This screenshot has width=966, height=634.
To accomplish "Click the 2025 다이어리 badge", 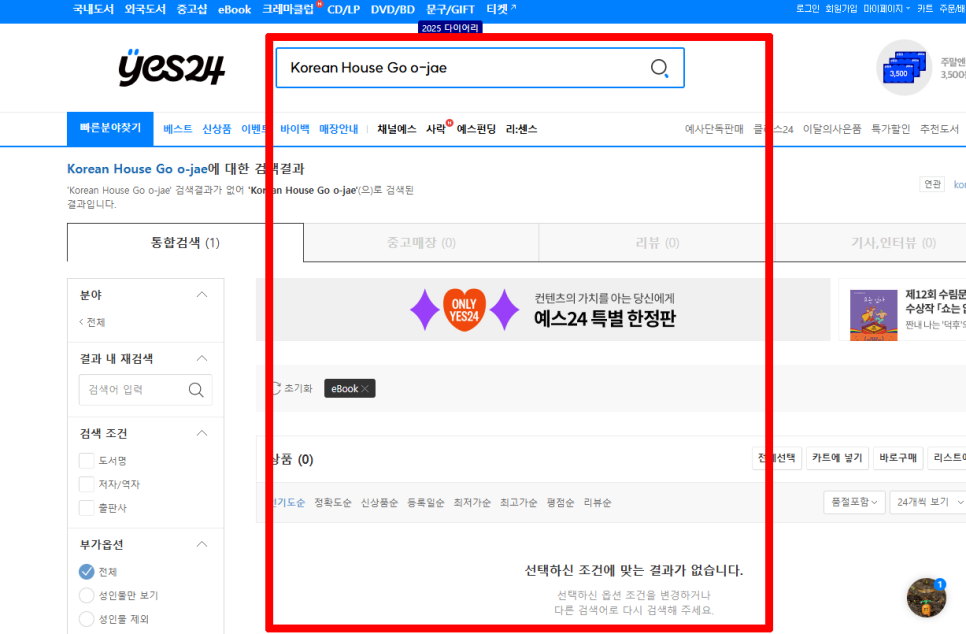I will 450,28.
